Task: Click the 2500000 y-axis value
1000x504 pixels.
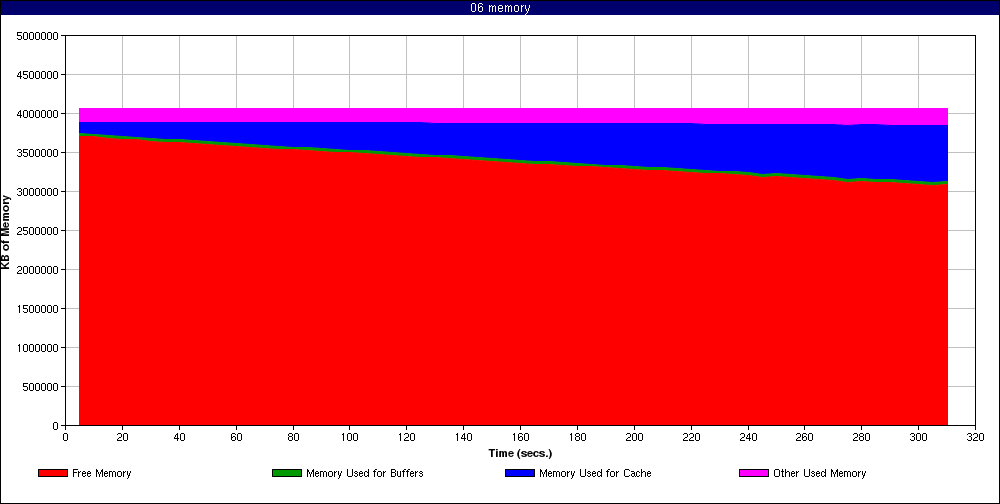Action: pos(38,230)
